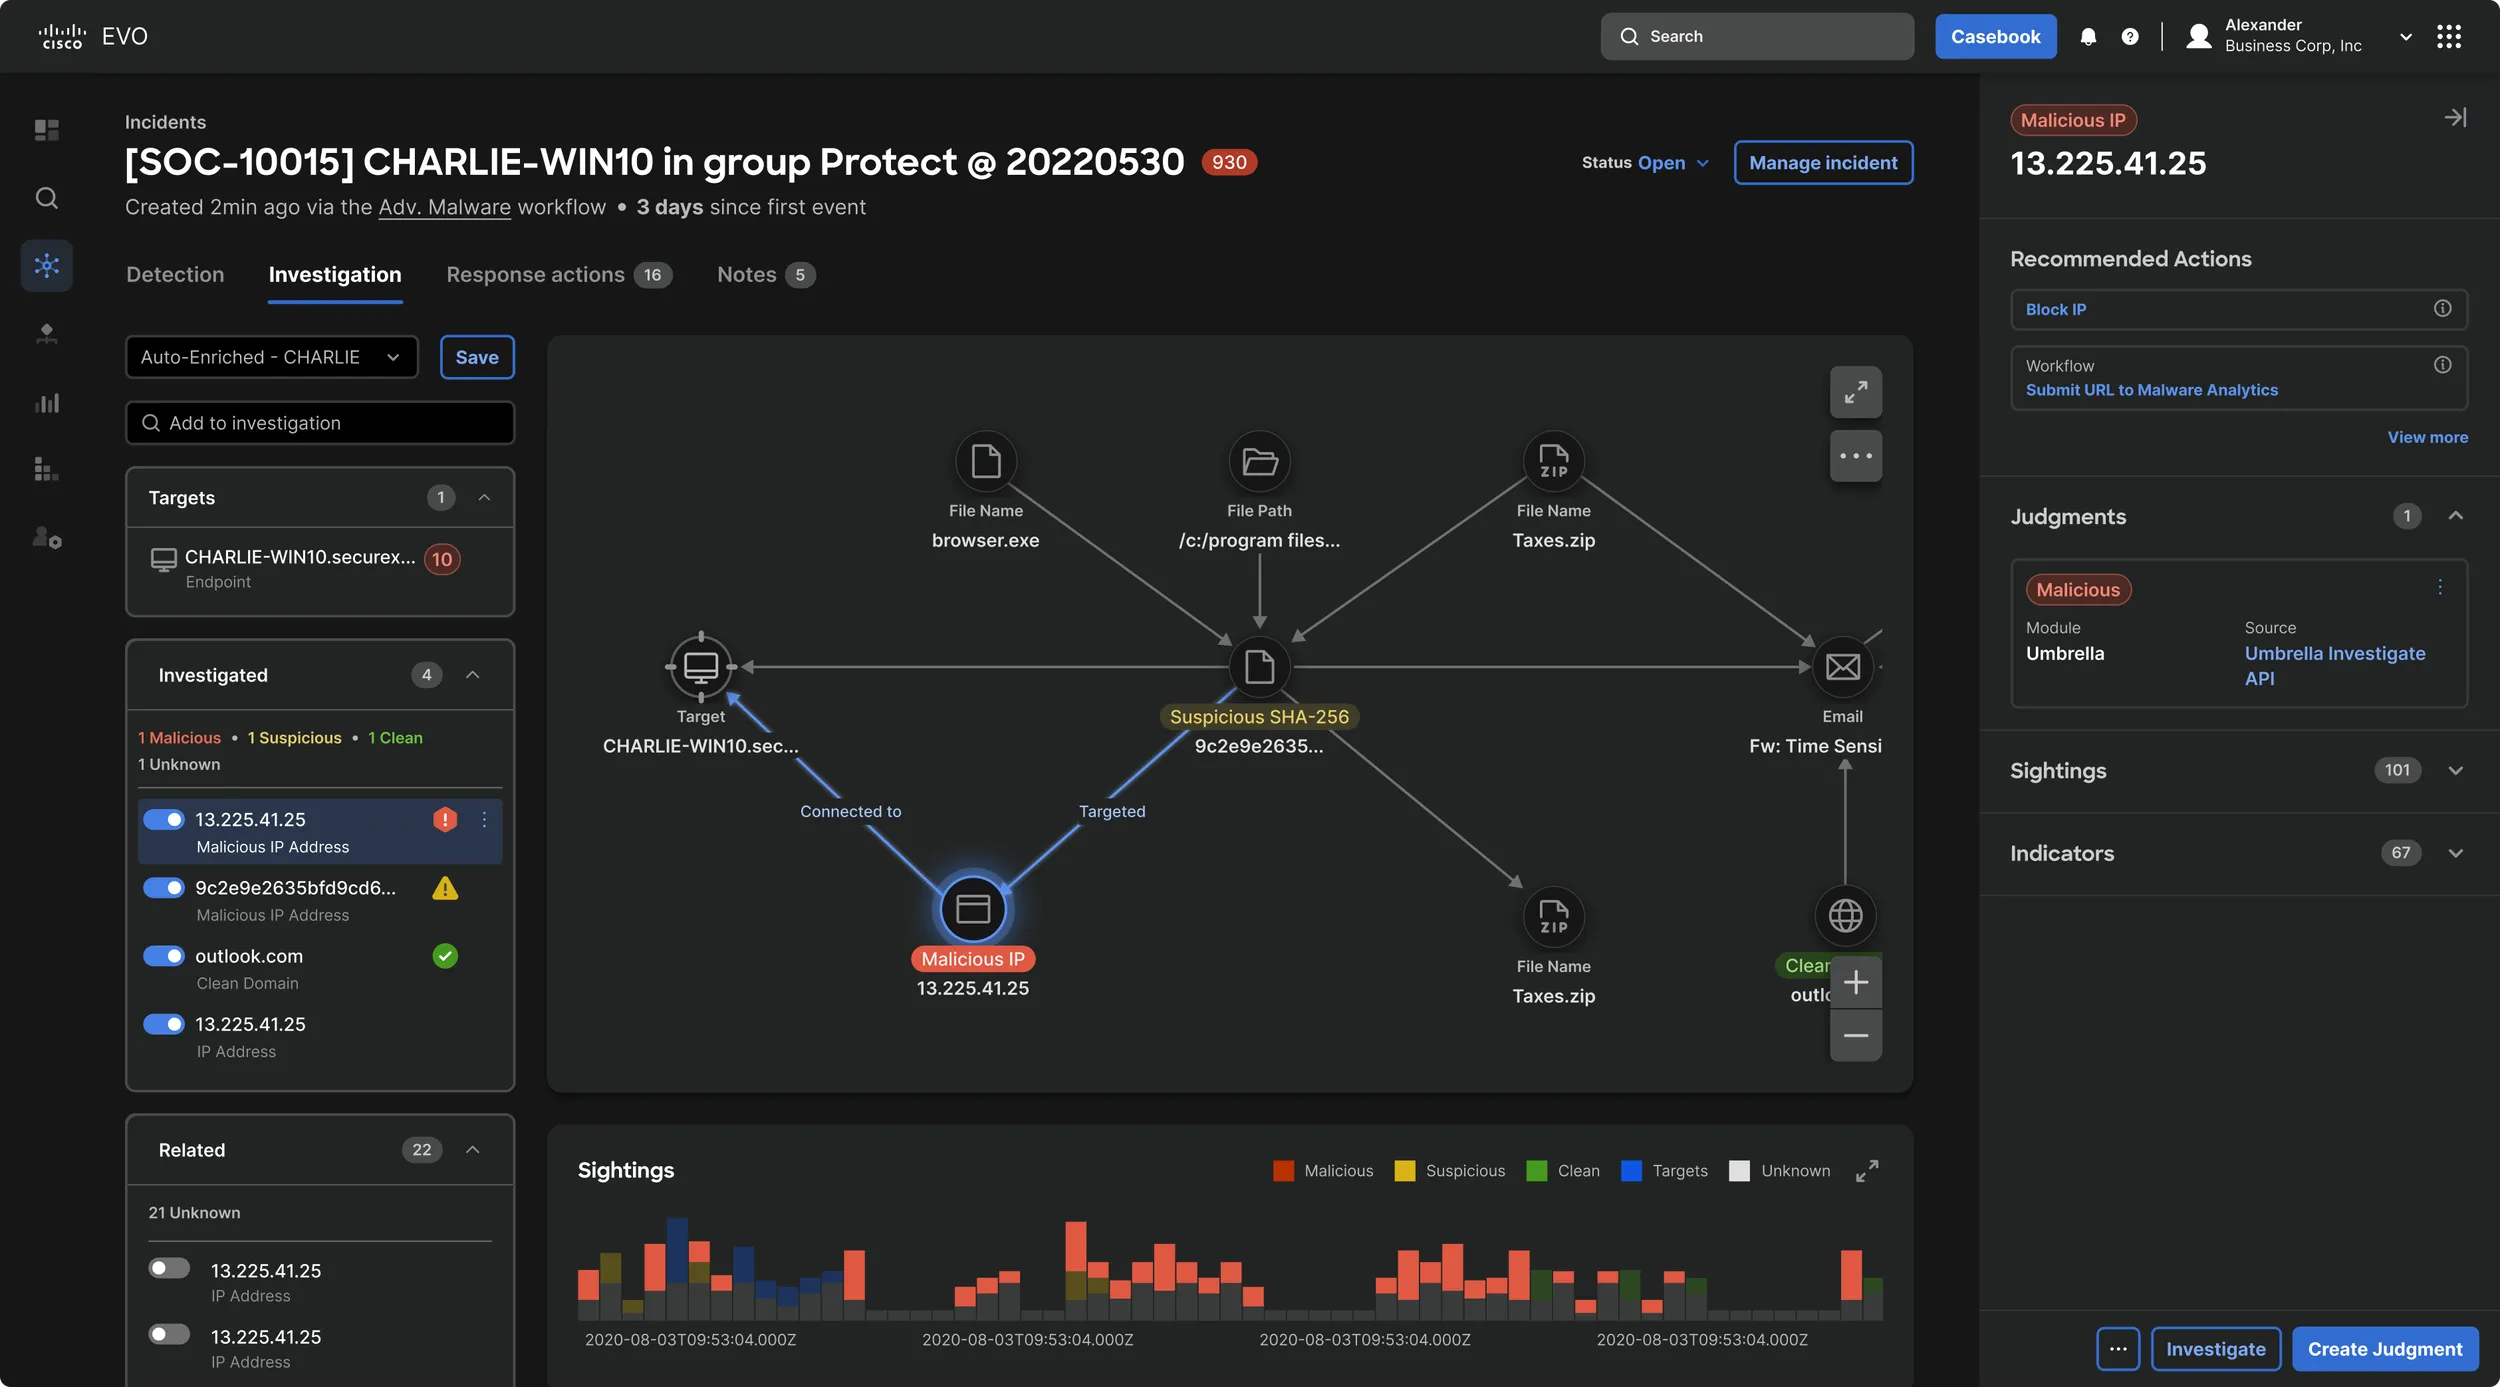The width and height of the screenshot is (2500, 1387).
Task: Click the Block IP action
Action: pyautogui.click(x=2056, y=309)
